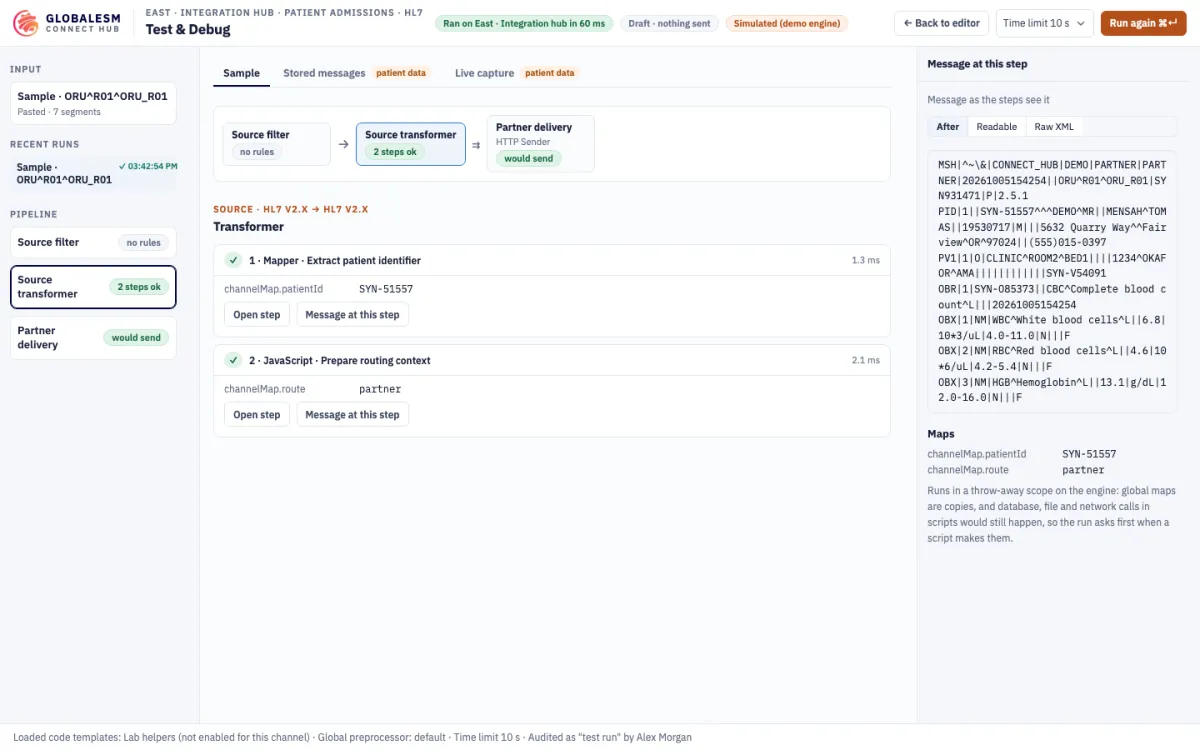1200x750 pixels.
Task: Select Partner delivery in the Pipeline sidebar
Action: [x=93, y=338]
